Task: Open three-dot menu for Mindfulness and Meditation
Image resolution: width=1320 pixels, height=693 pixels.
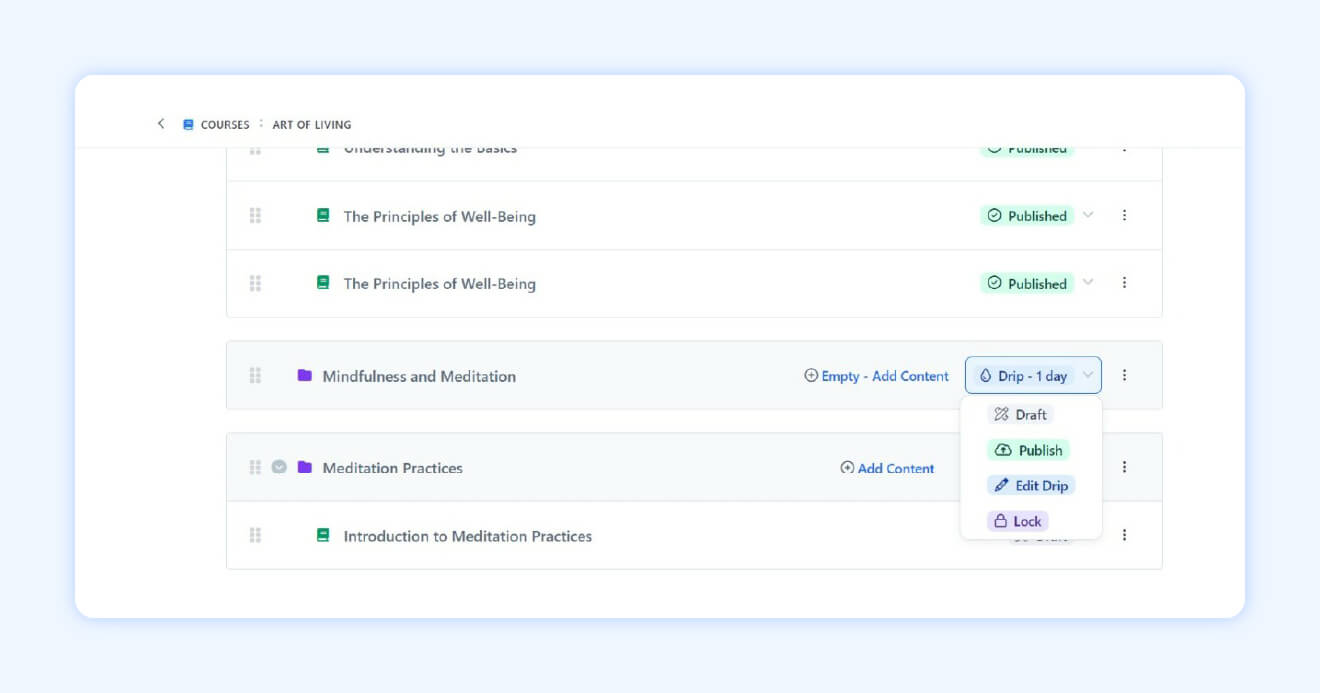Action: 1124,375
